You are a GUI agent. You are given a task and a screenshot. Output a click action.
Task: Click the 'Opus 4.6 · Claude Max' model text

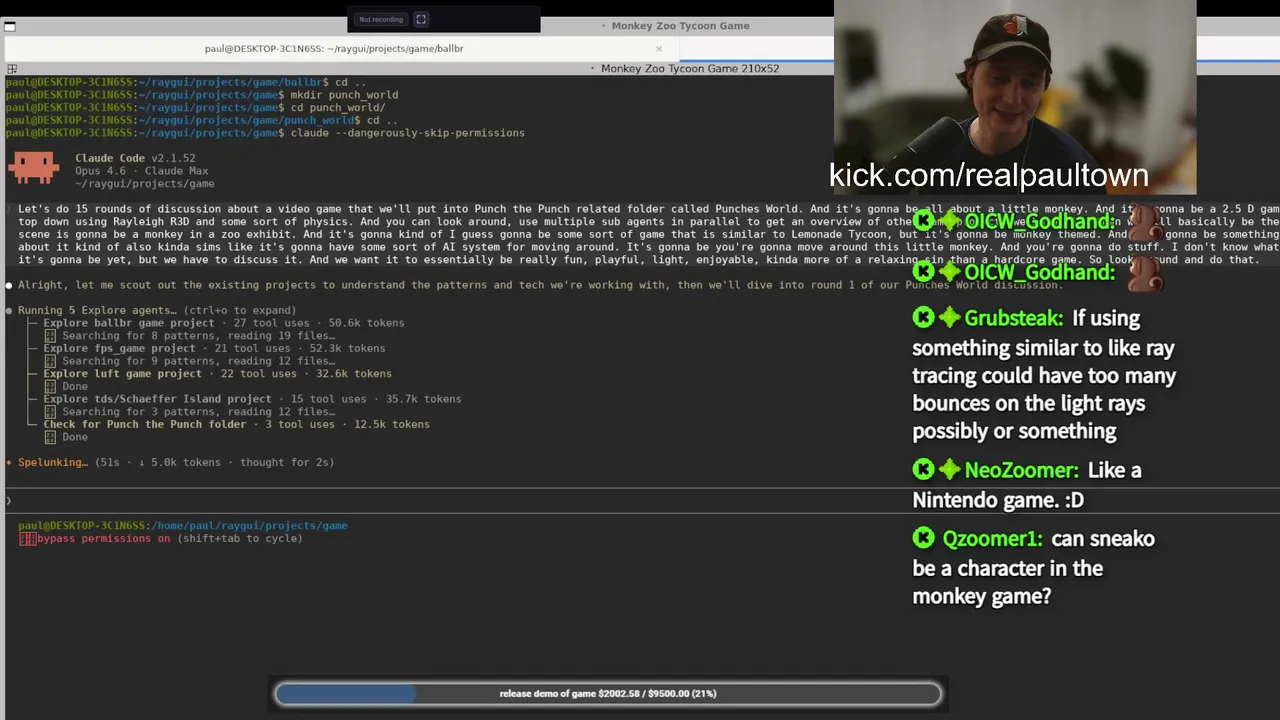tap(142, 171)
